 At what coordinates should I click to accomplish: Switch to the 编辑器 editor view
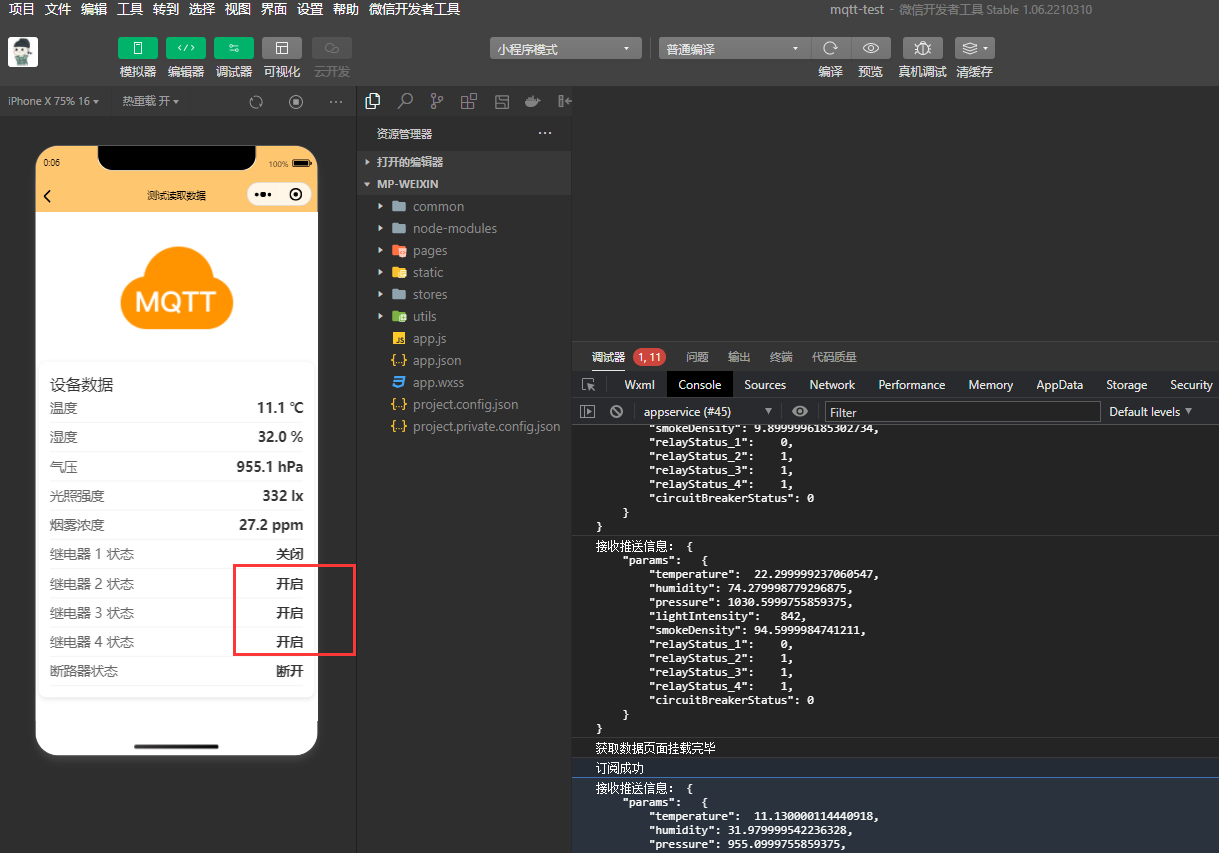point(186,47)
